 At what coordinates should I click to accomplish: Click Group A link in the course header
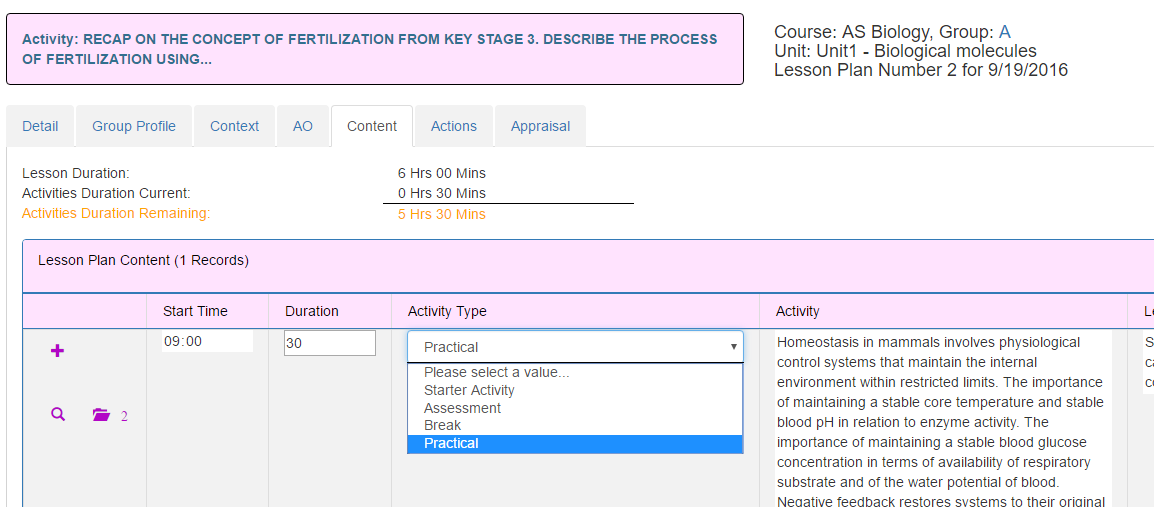(1004, 32)
